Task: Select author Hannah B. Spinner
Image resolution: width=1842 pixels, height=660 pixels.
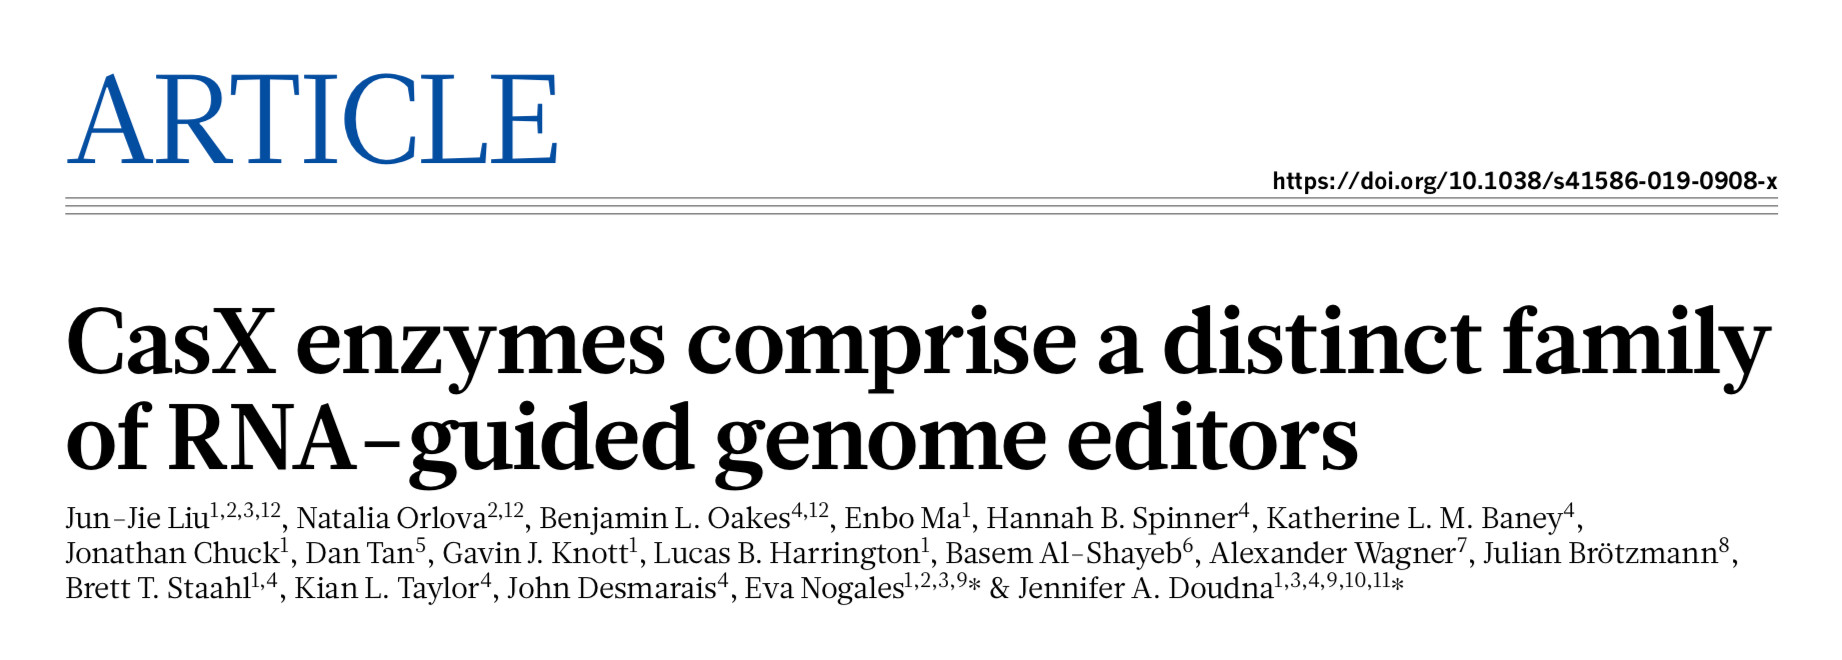Action: [1112, 518]
